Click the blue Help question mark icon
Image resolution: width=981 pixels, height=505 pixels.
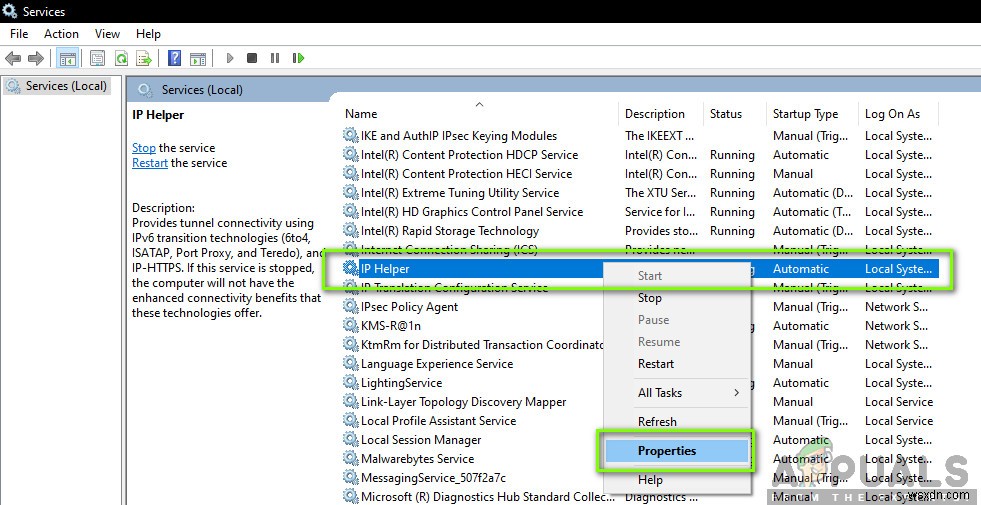pos(175,58)
